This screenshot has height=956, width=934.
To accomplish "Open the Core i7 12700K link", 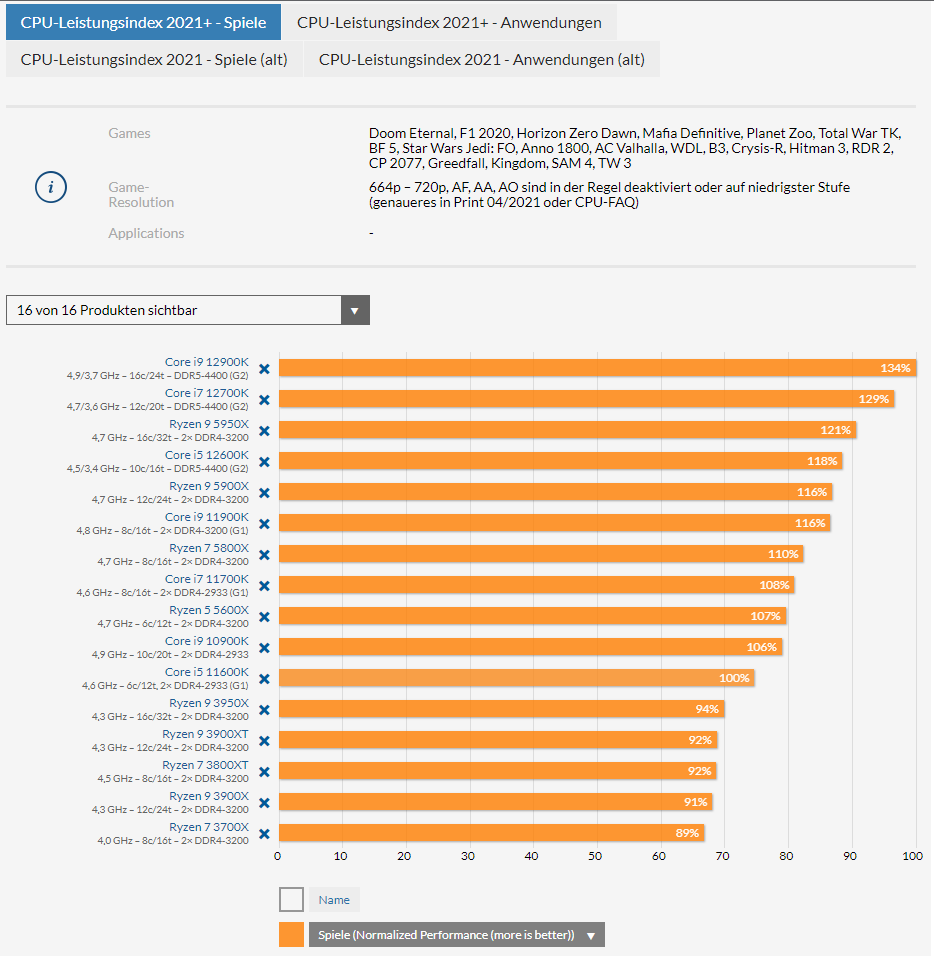I will click(x=207, y=393).
